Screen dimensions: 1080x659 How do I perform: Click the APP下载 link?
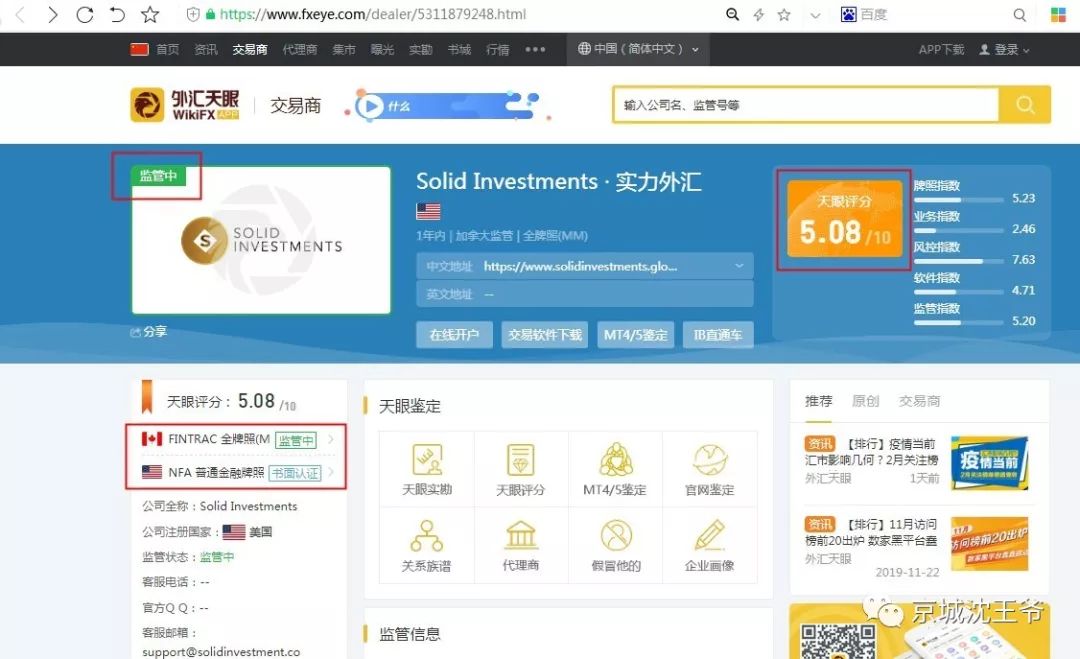[941, 49]
